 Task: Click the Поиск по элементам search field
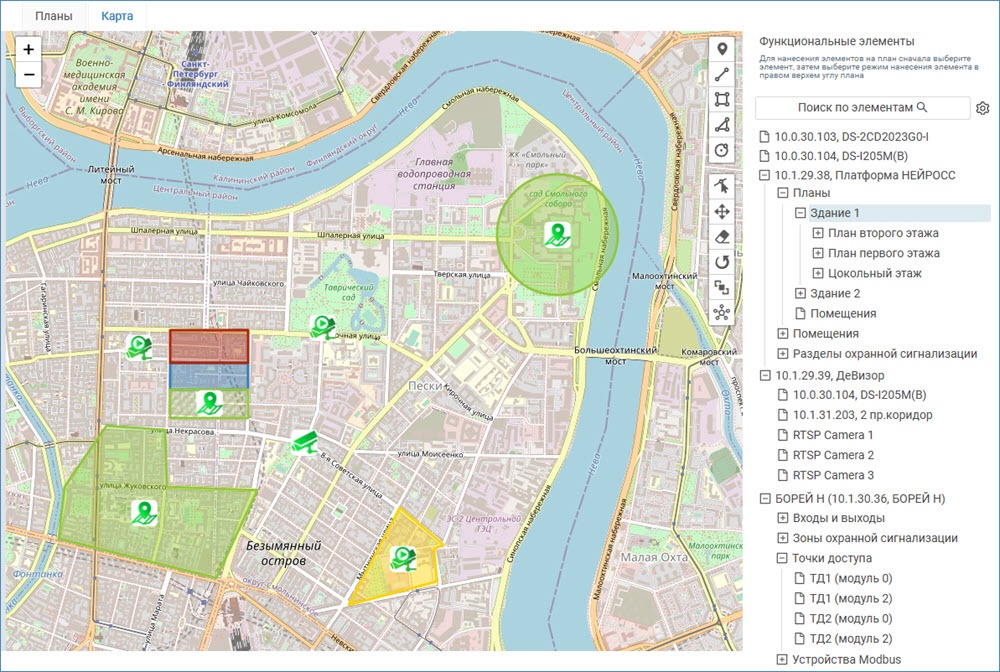coord(862,107)
